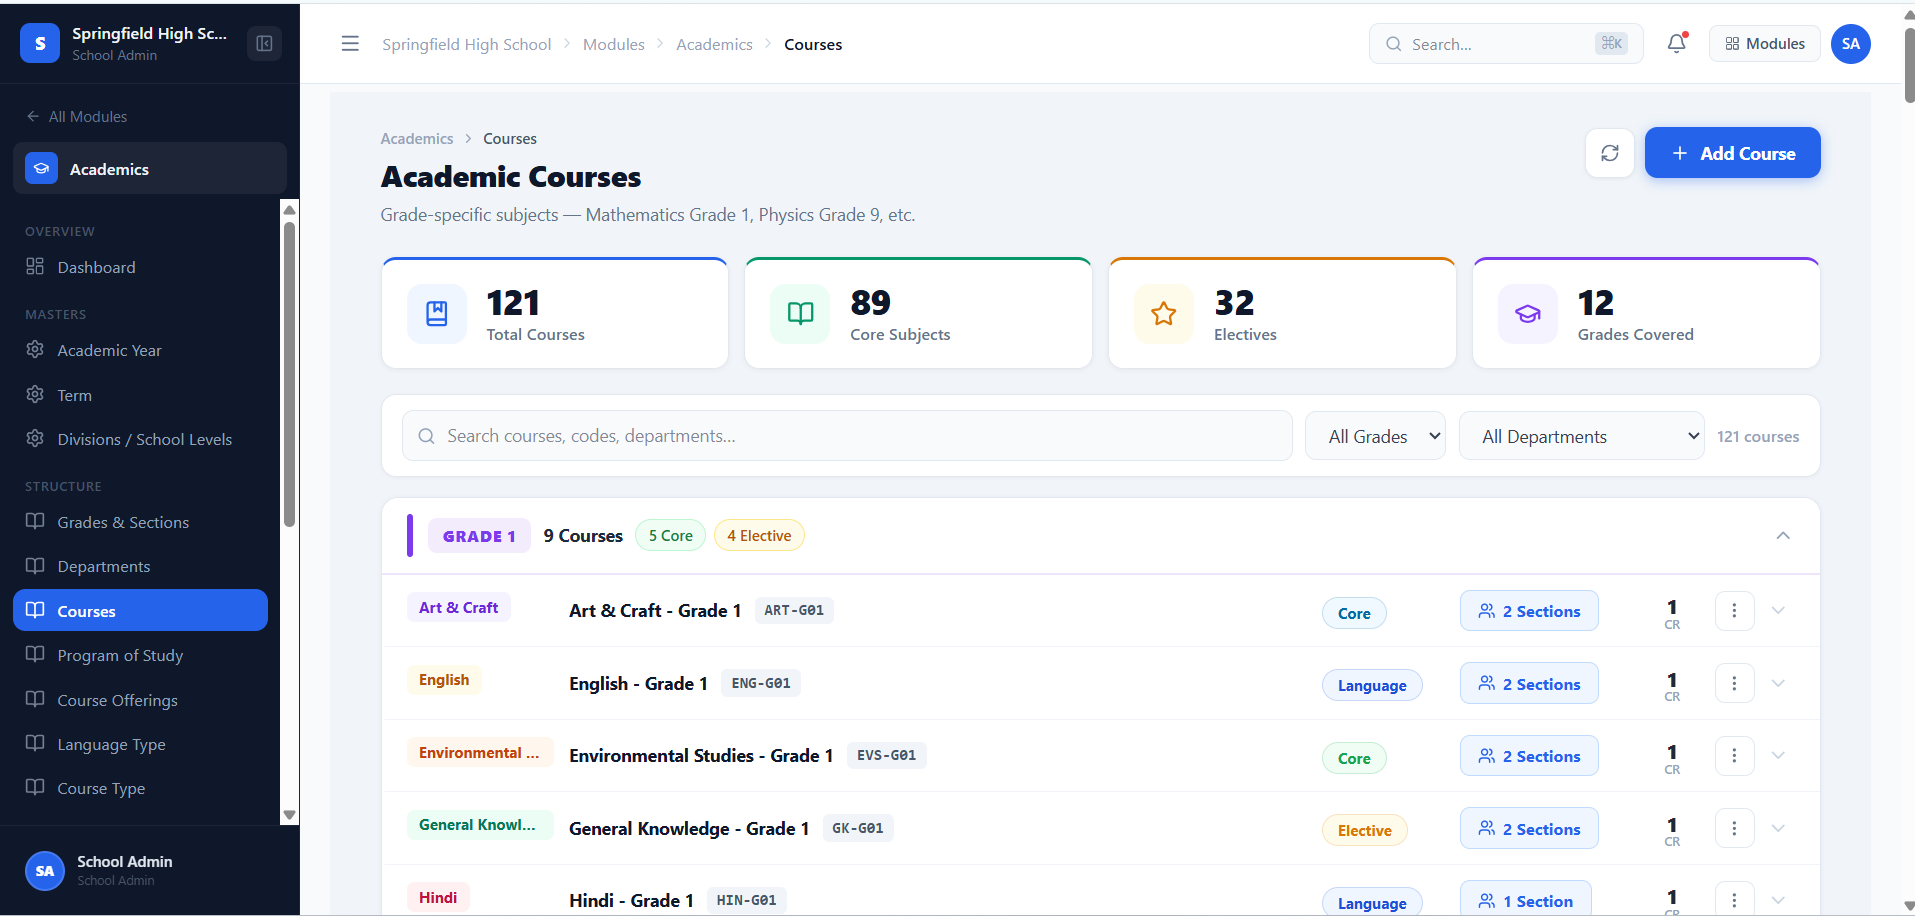This screenshot has height=916, width=1915.
Task: Open the hamburger menu icon
Action: click(x=350, y=44)
